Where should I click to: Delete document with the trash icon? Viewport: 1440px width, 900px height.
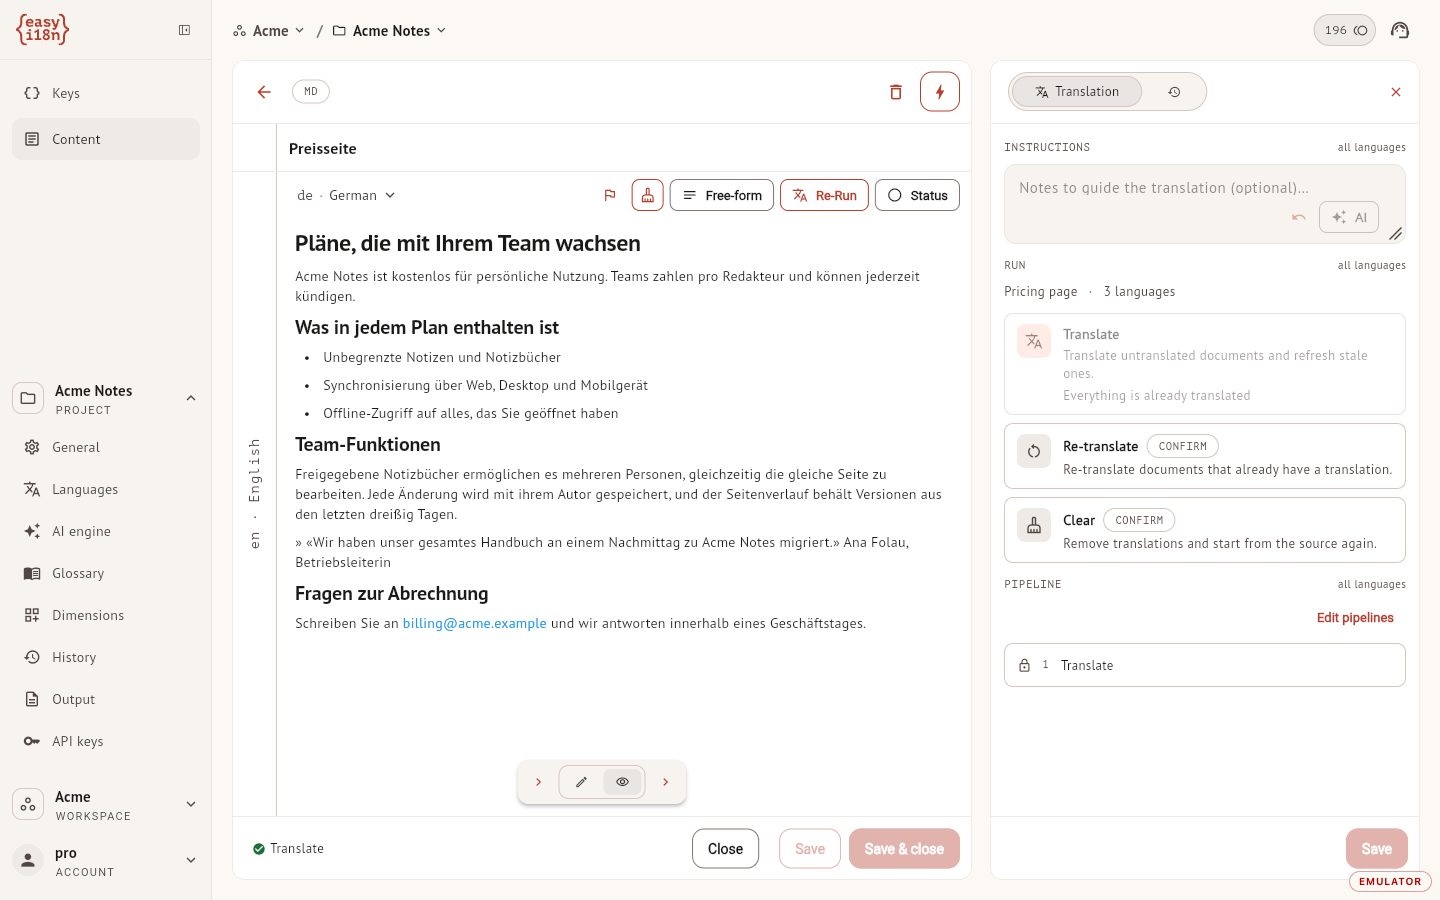[x=896, y=92]
